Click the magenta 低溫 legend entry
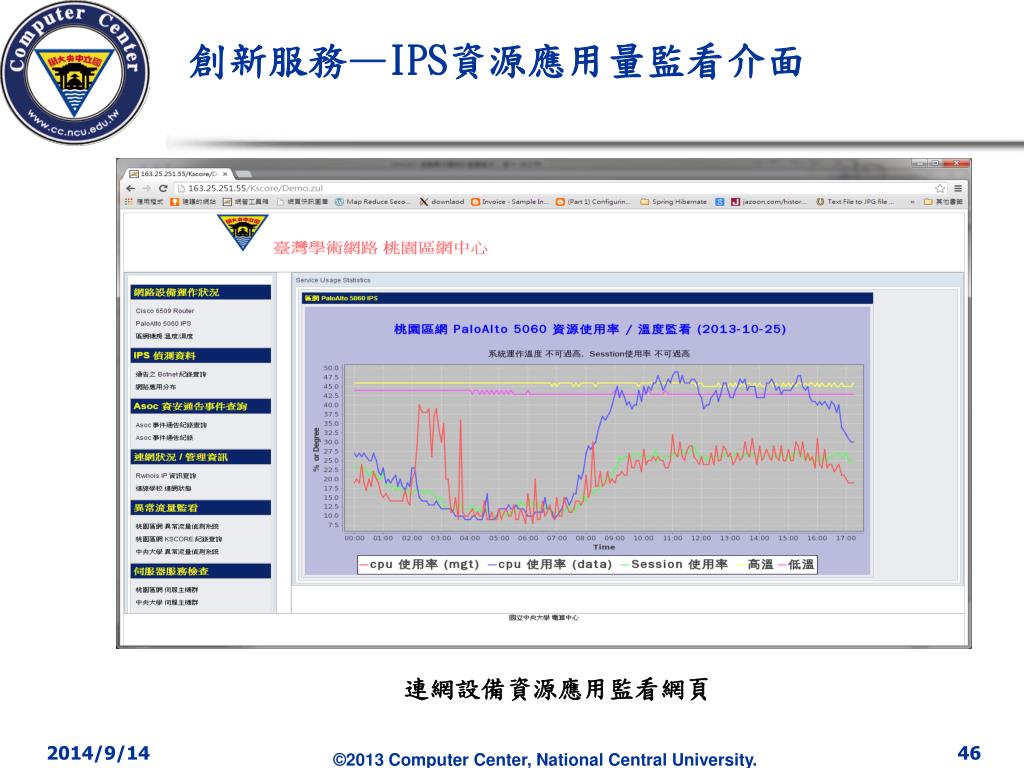Image resolution: width=1024 pixels, height=768 pixels. pyautogui.click(x=795, y=564)
